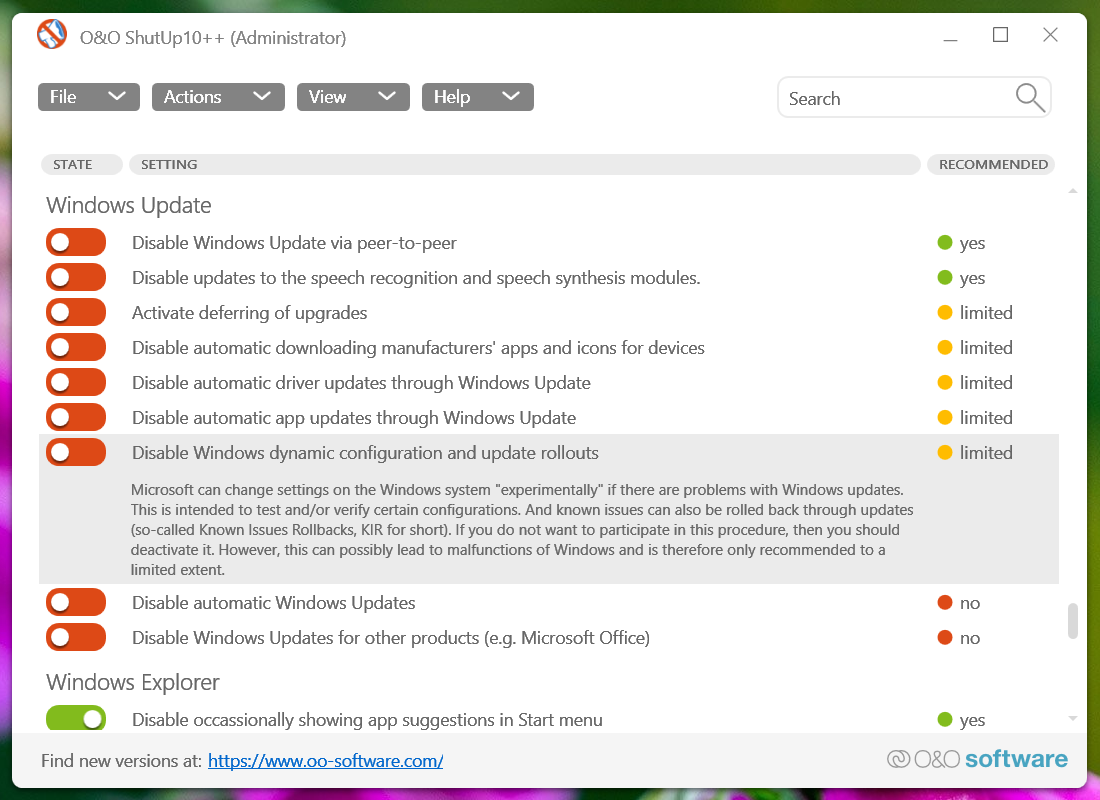This screenshot has width=1100, height=800.
Task: Click the vertical scrollbar thumb
Action: [1073, 620]
